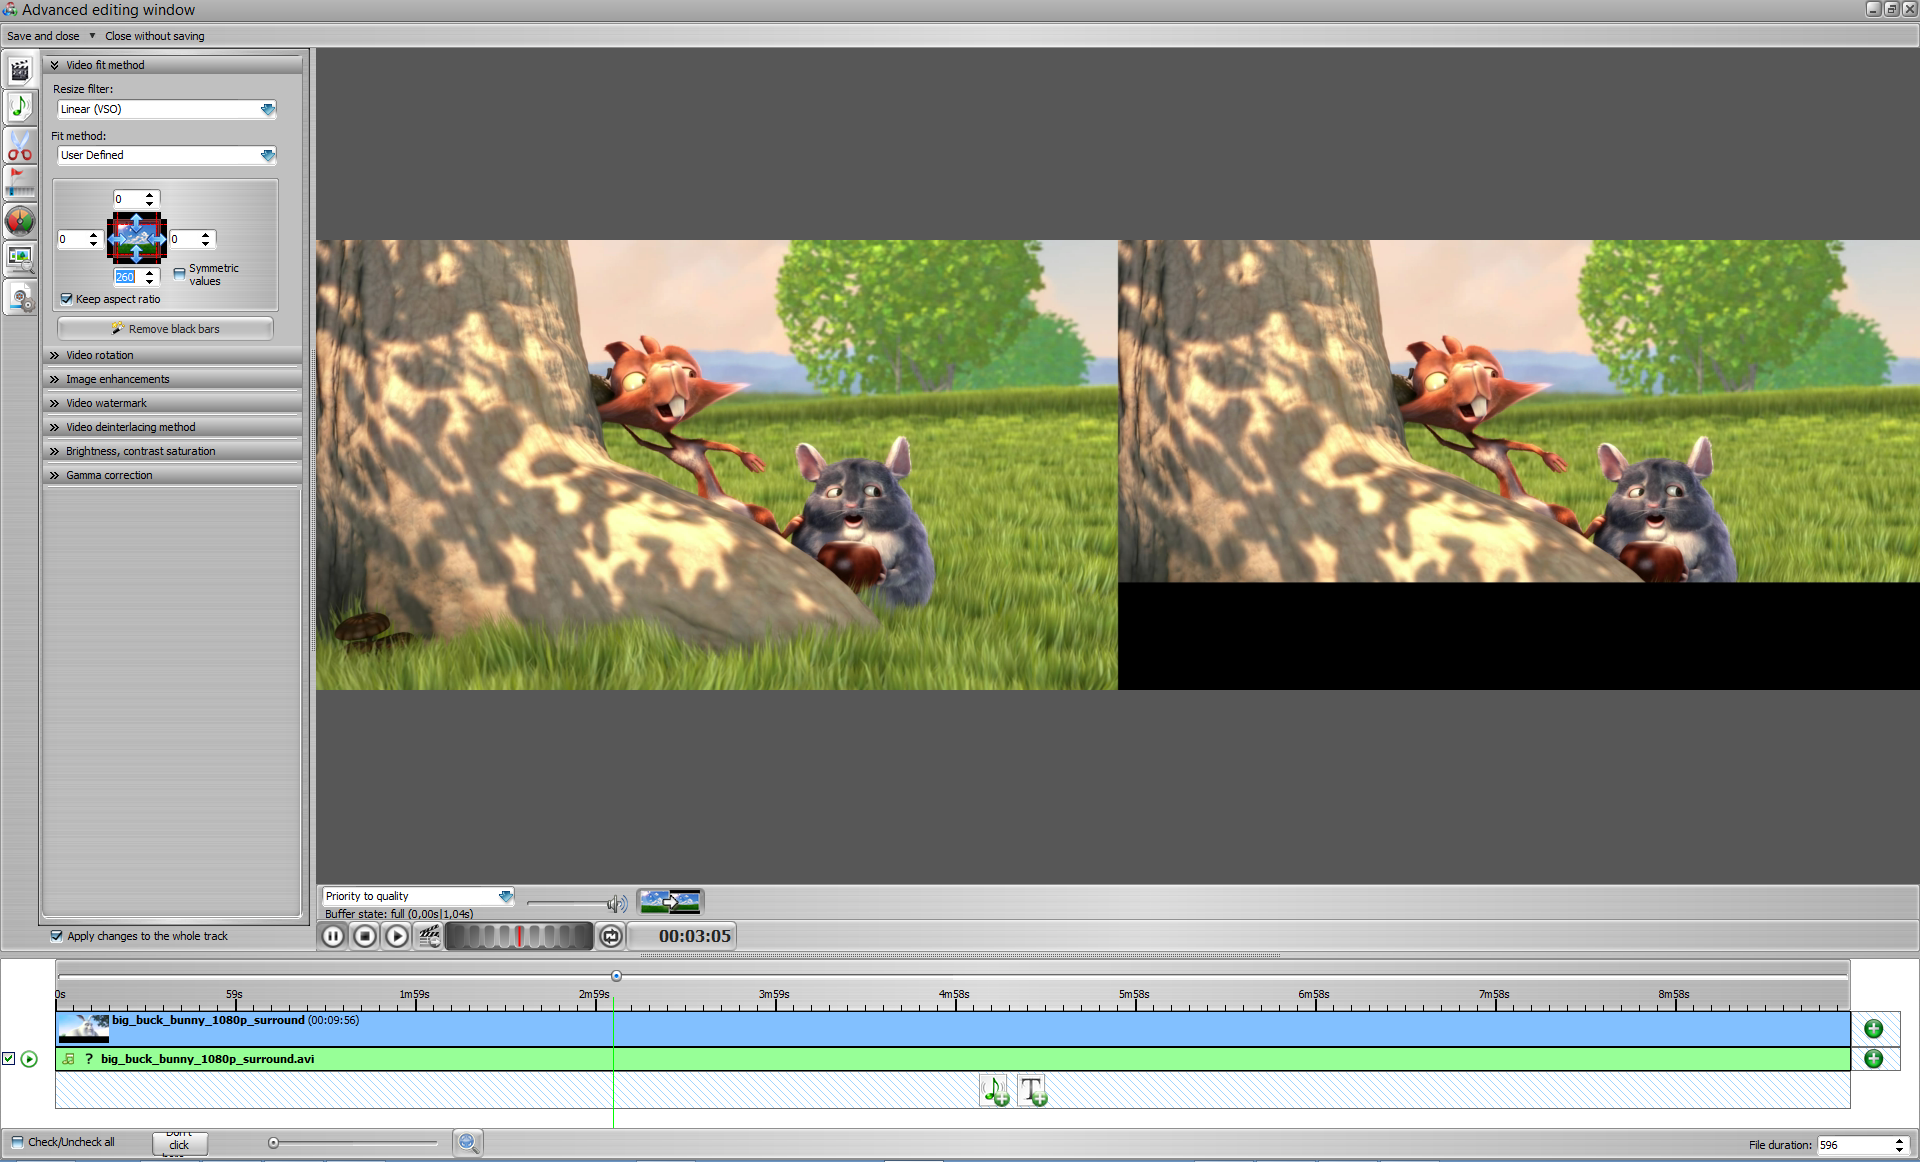The image size is (1920, 1162).
Task: Click the question mark on audio track
Action: click(x=89, y=1059)
